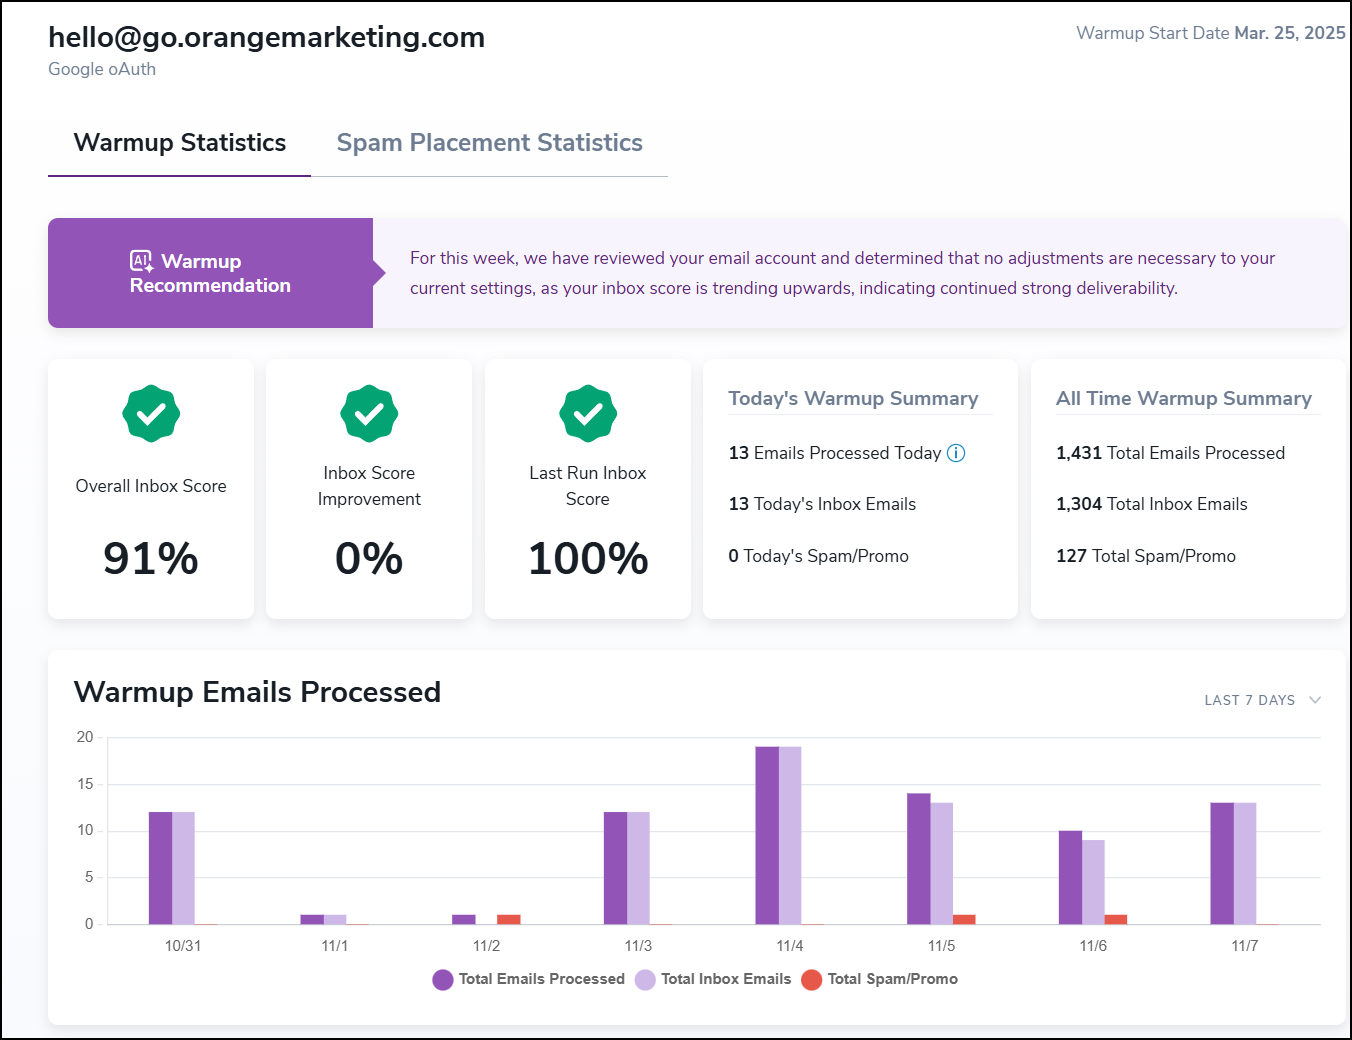1352x1040 pixels.
Task: Click the green checkmark badge above Overall Inbox Score
Action: pyautogui.click(x=151, y=413)
